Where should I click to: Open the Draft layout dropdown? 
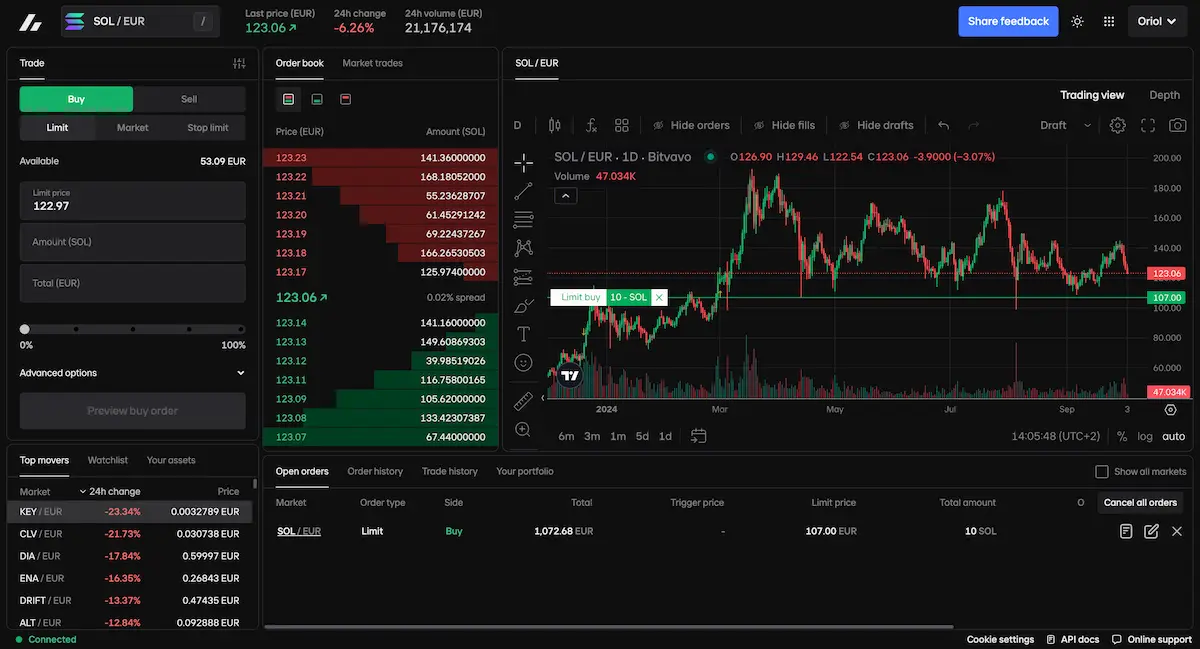click(1066, 125)
